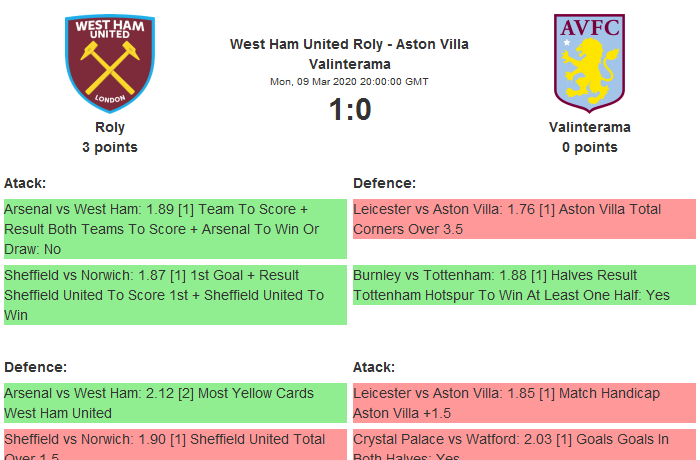Click the Aston Villa AVFC crest logo
This screenshot has height=460, width=700.
coord(589,63)
